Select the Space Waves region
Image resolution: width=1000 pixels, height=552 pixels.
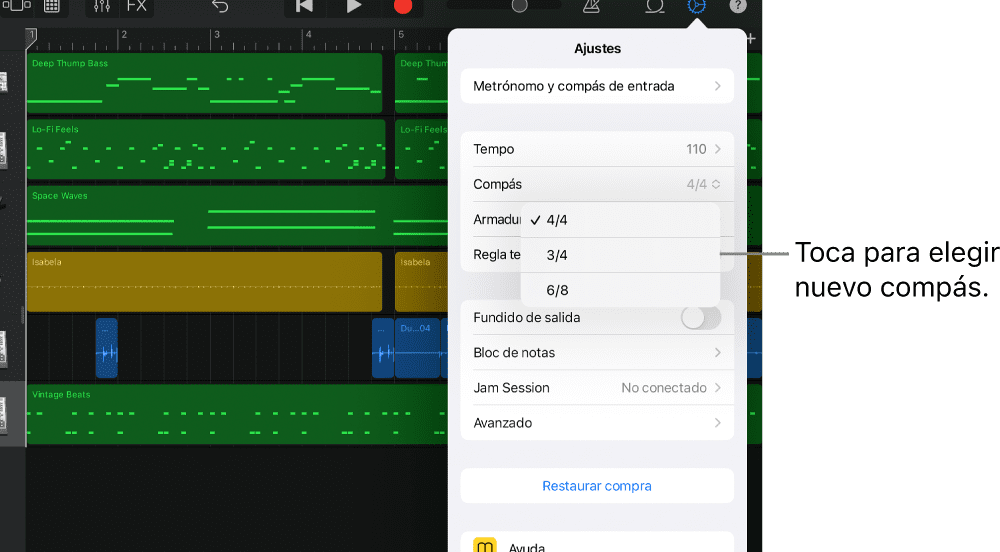pyautogui.click(x=237, y=215)
